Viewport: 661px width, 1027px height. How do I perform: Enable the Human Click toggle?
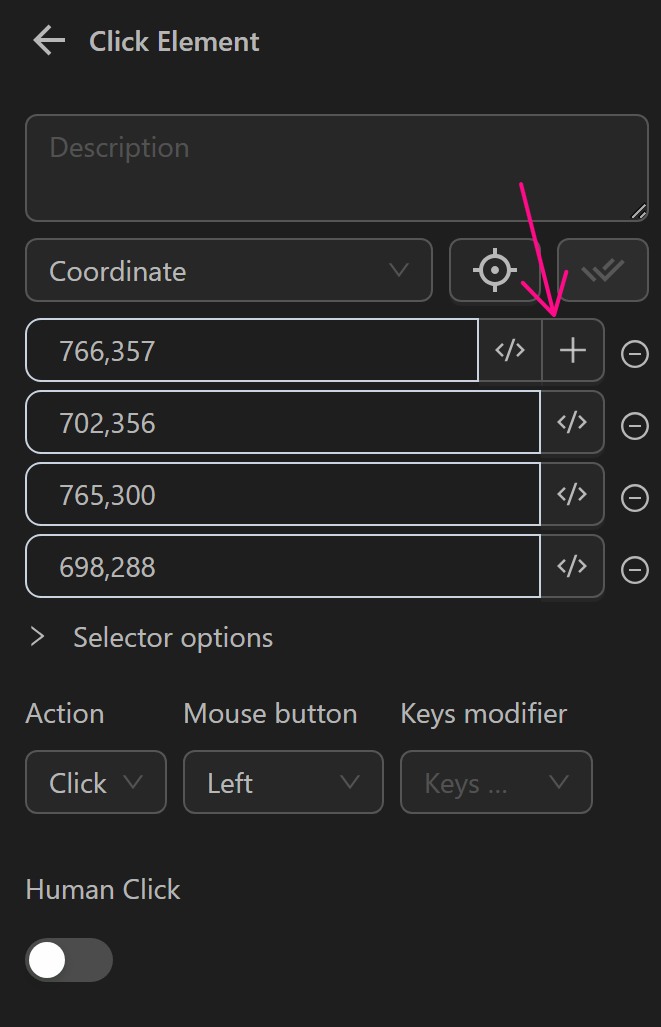click(68, 960)
